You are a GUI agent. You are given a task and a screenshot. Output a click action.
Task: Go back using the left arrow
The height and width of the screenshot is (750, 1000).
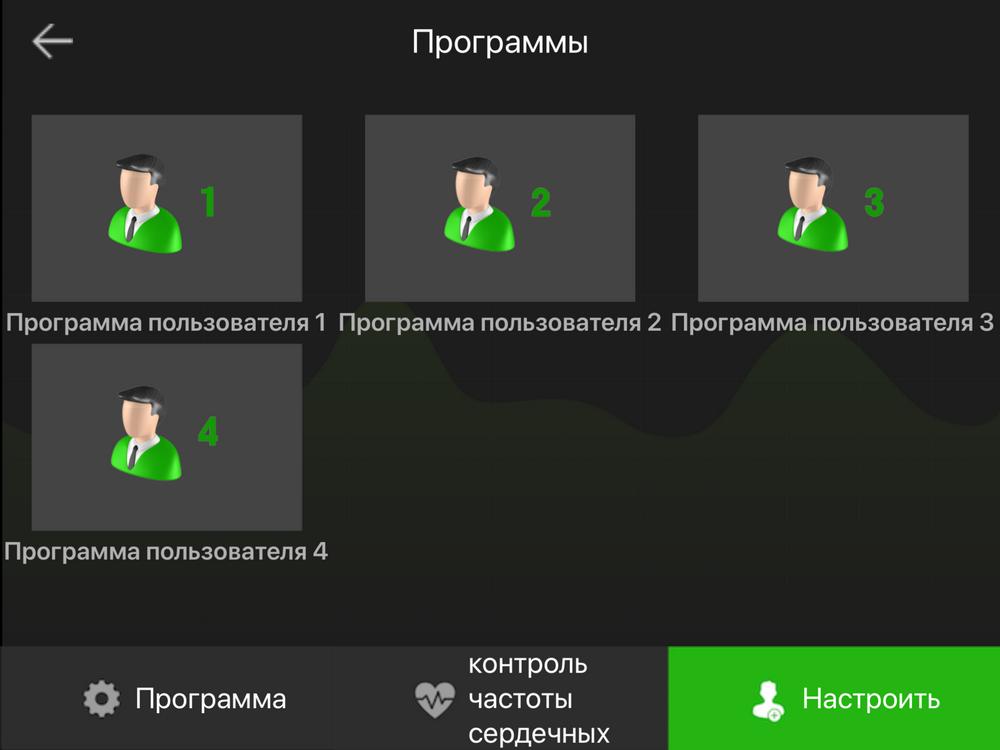point(52,41)
